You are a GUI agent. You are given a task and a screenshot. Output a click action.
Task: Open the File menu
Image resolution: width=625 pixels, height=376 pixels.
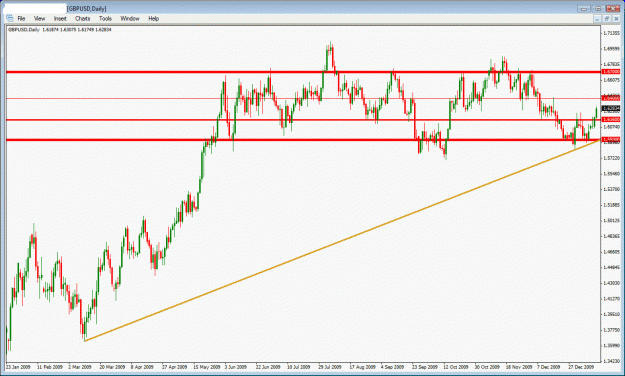21,18
